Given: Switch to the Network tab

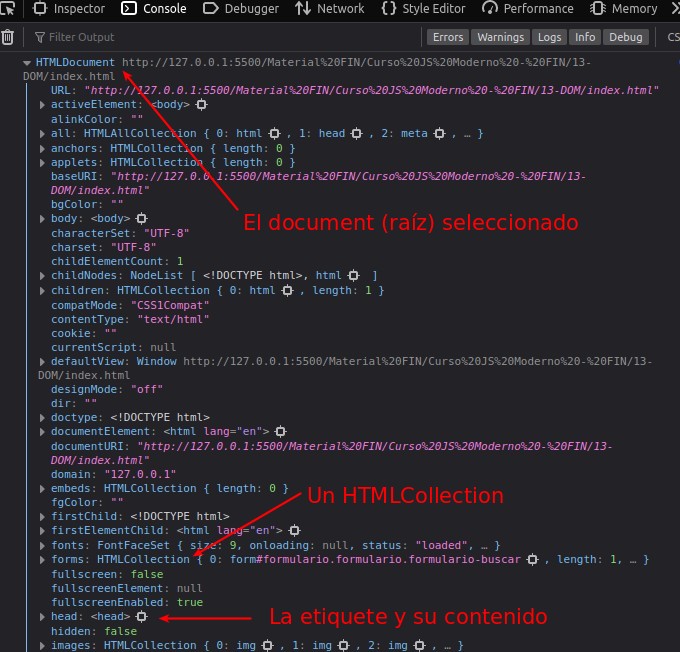Looking at the screenshot, I should tap(330, 9).
